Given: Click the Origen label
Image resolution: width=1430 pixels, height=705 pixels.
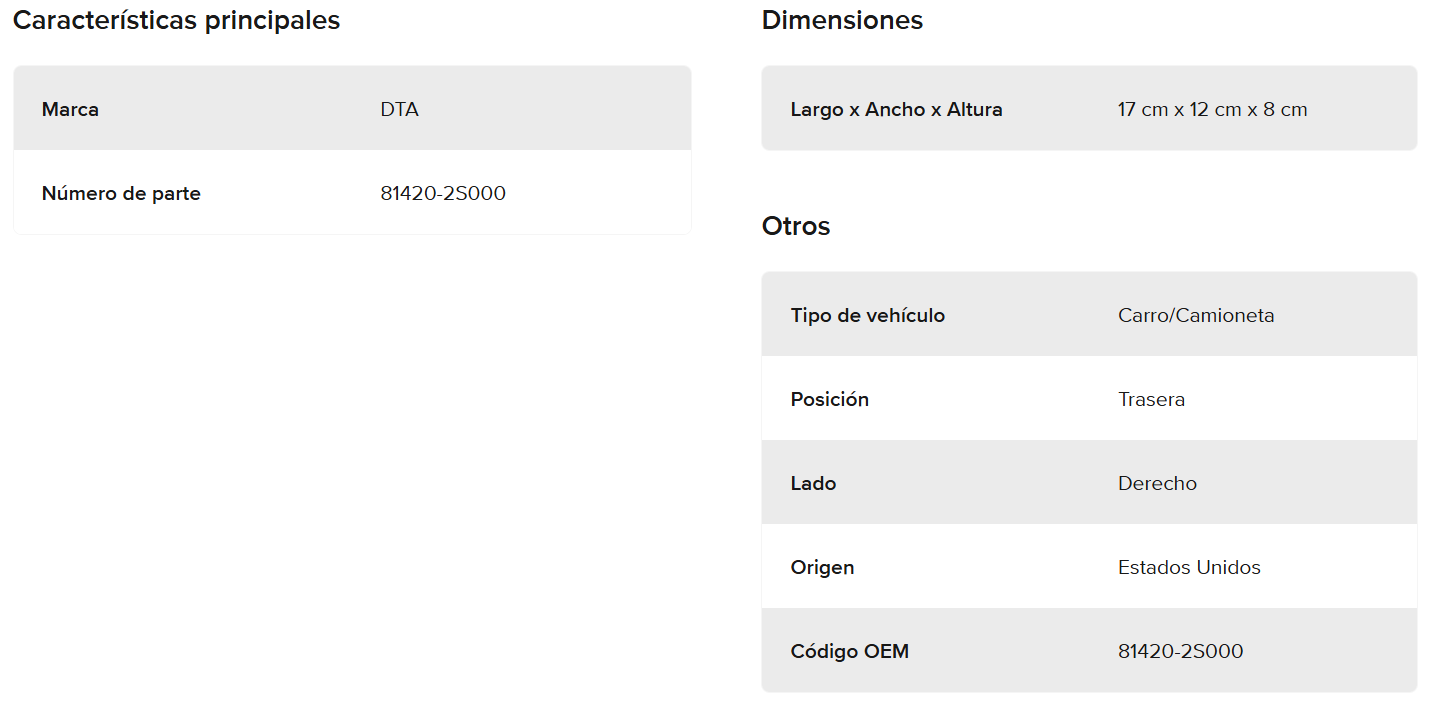Looking at the screenshot, I should point(822,568).
